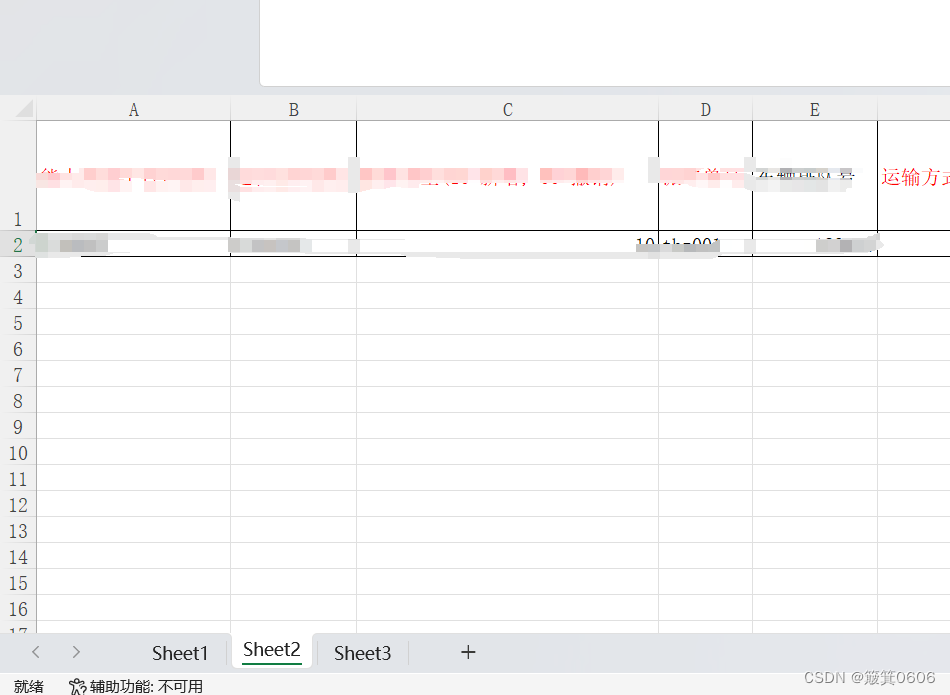Select row 14 header

18,557
